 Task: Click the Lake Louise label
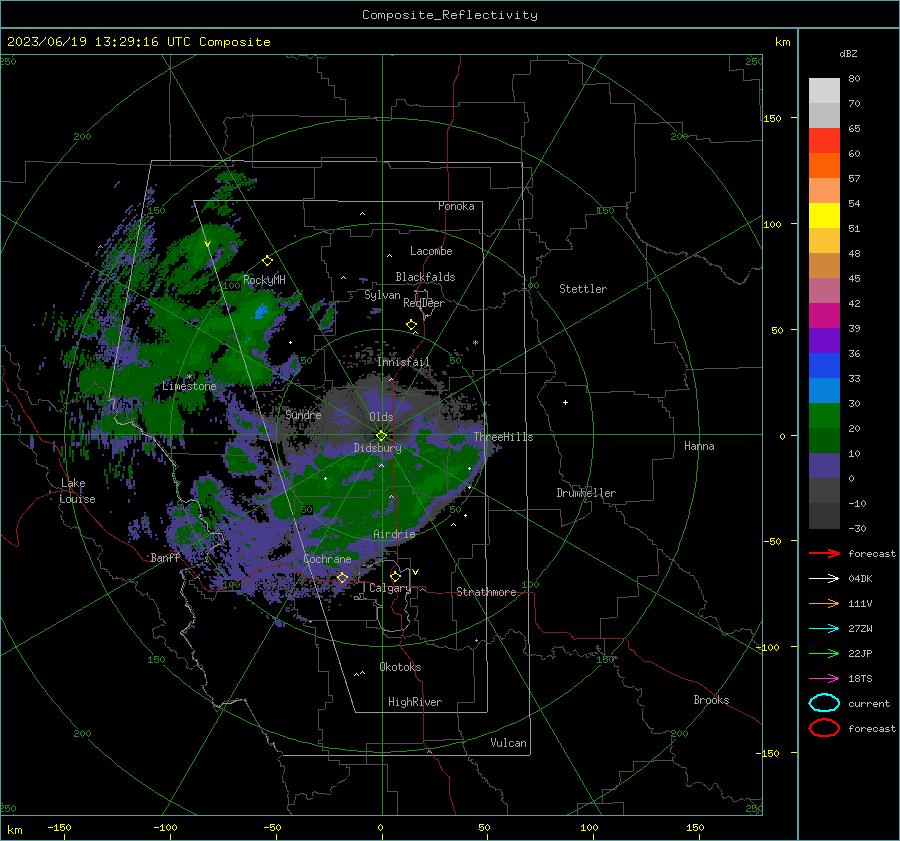tap(77, 491)
